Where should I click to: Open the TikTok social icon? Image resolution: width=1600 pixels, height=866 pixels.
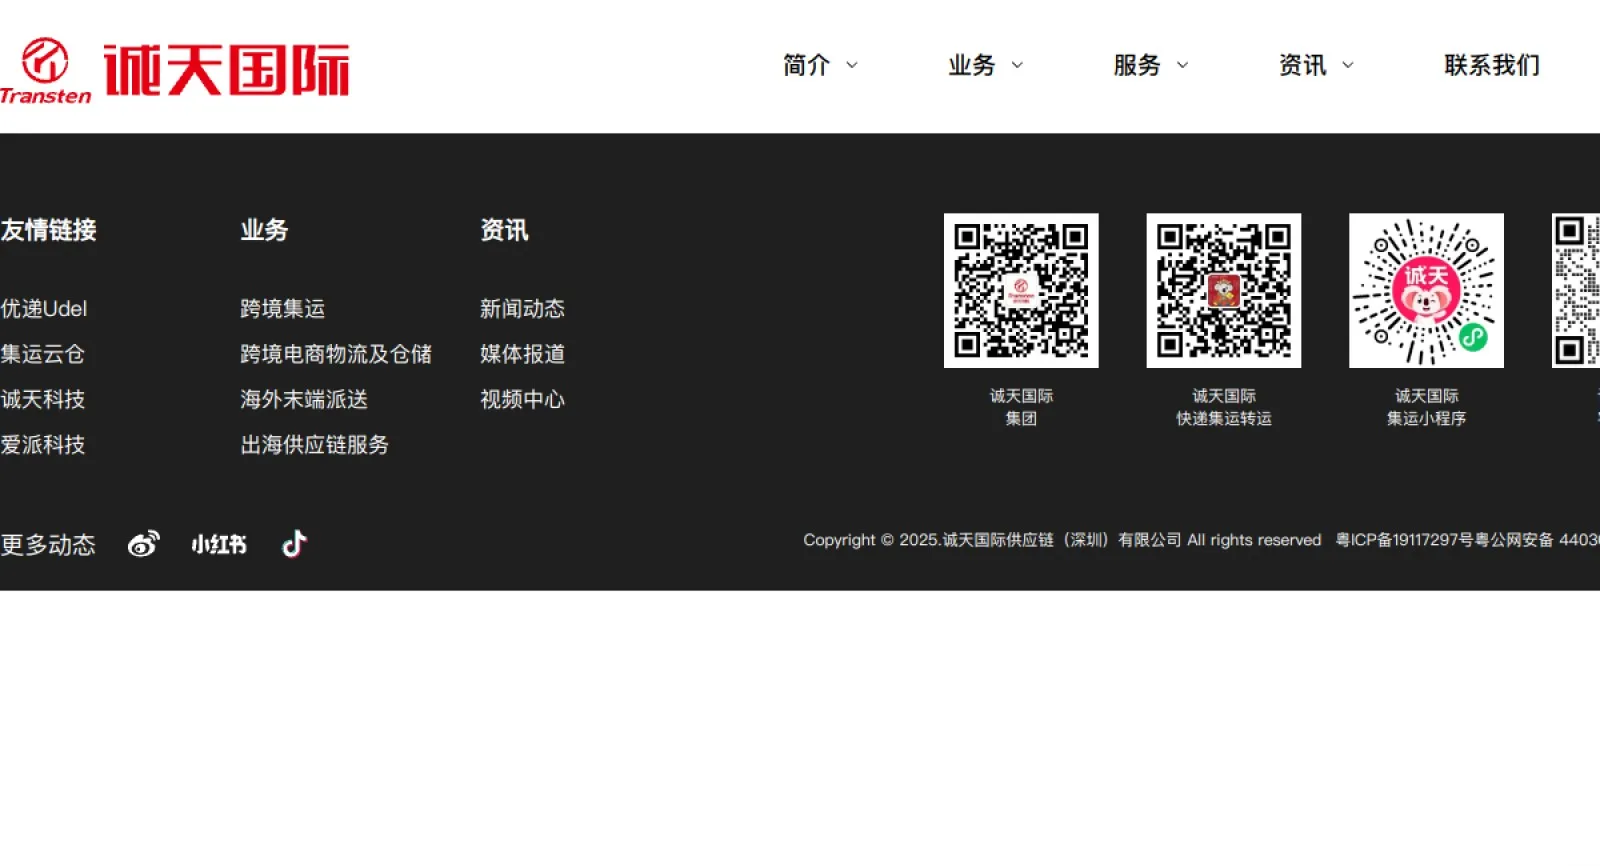click(x=294, y=544)
